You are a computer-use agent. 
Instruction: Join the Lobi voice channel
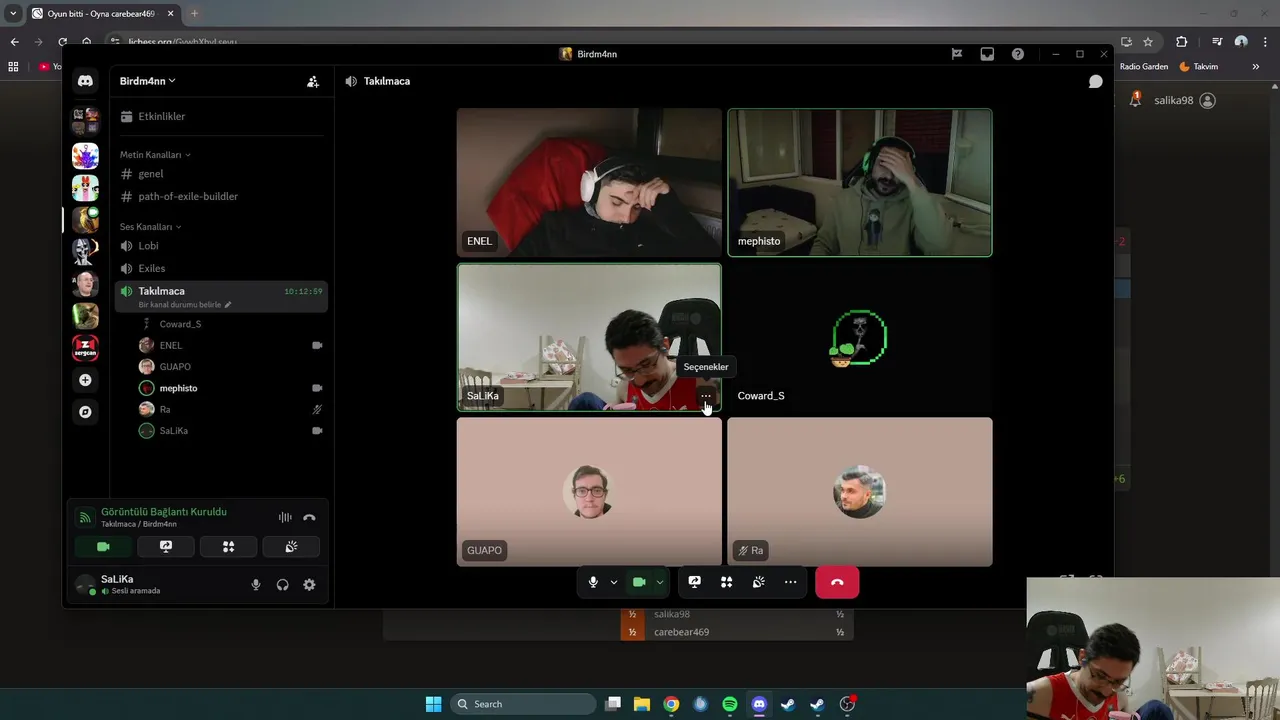pos(221,246)
